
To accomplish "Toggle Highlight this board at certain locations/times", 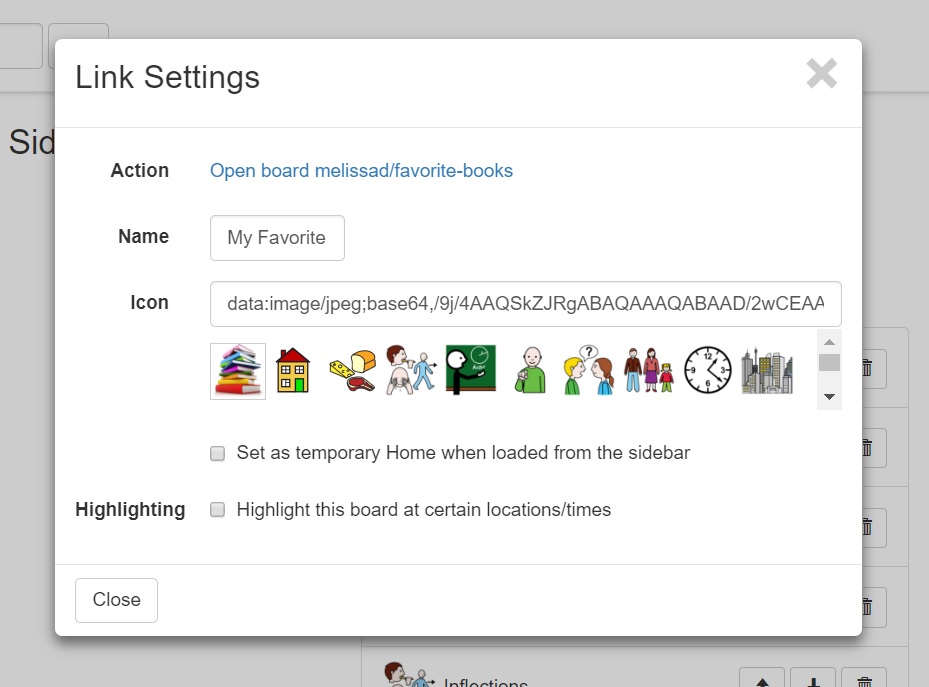I will [x=217, y=510].
